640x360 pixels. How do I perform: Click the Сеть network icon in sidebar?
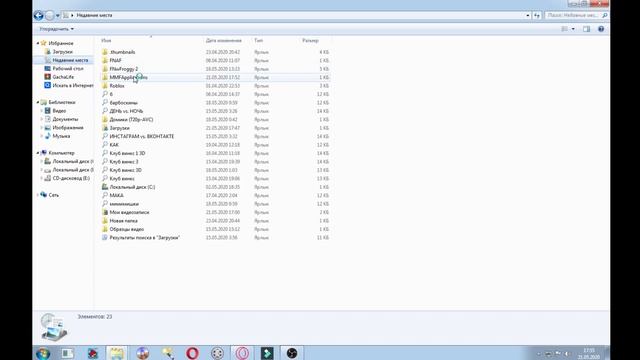tap(44, 195)
